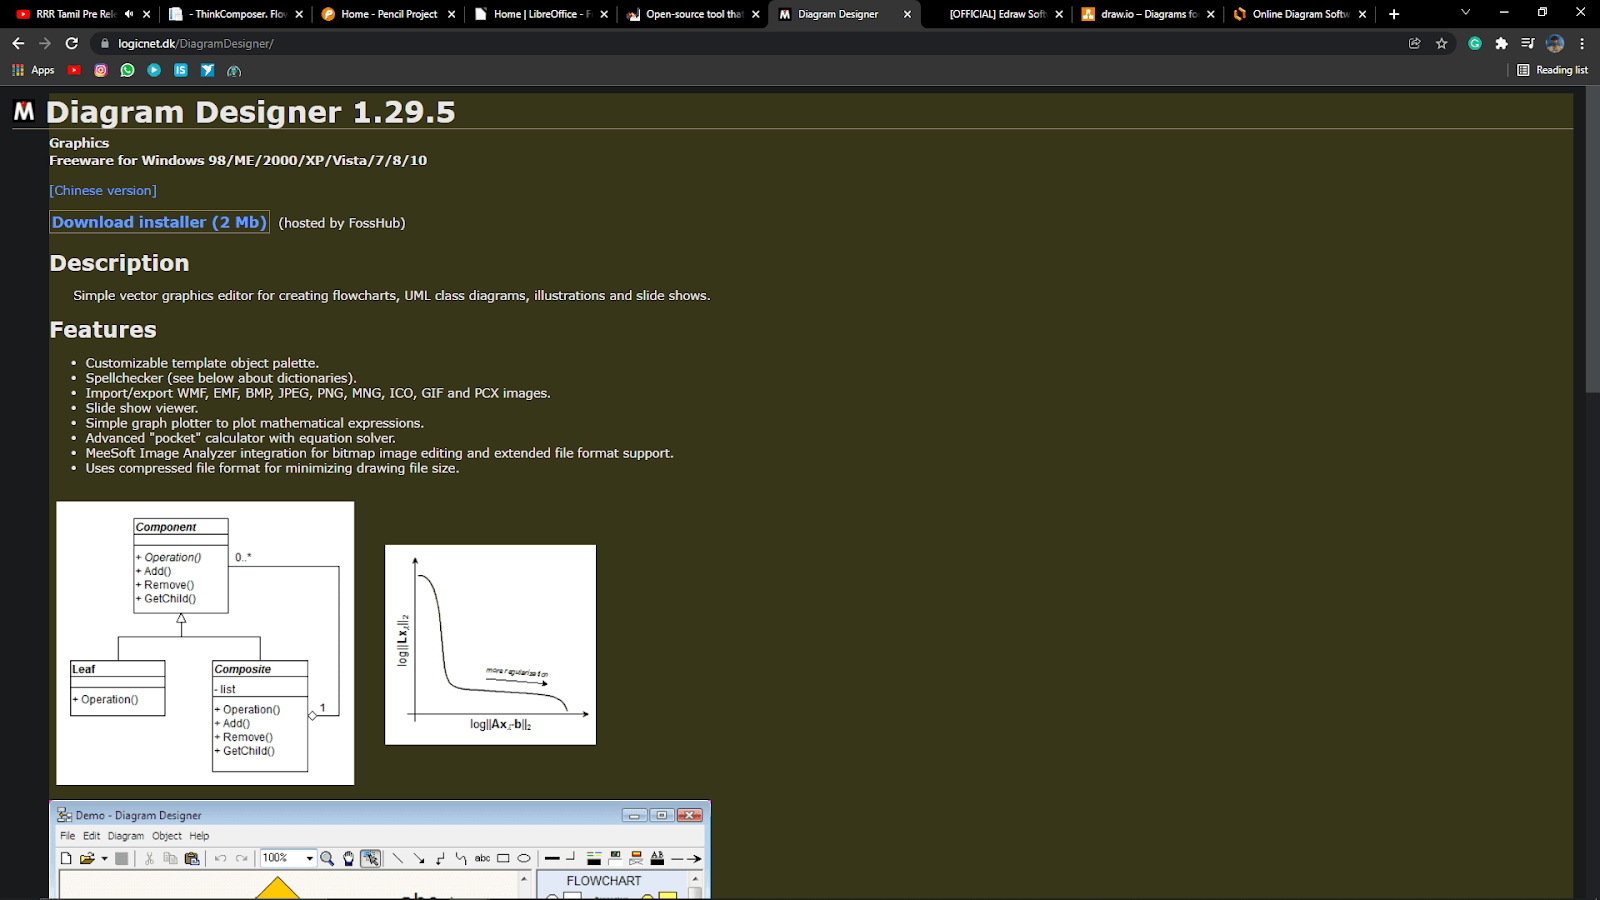Viewport: 1600px width, 900px height.
Task: Click the "Freeware for Windows" line
Action: pyautogui.click(x=238, y=160)
